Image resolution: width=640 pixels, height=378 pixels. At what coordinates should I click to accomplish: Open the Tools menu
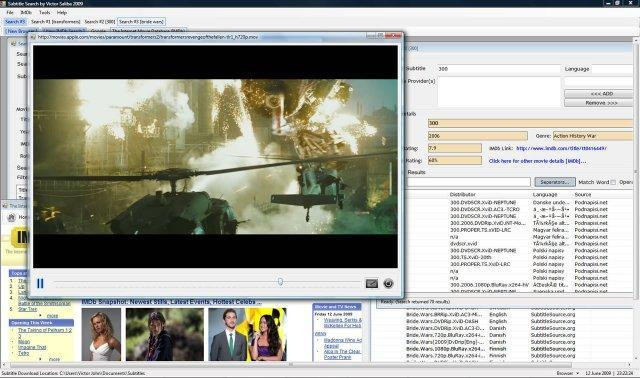click(44, 13)
